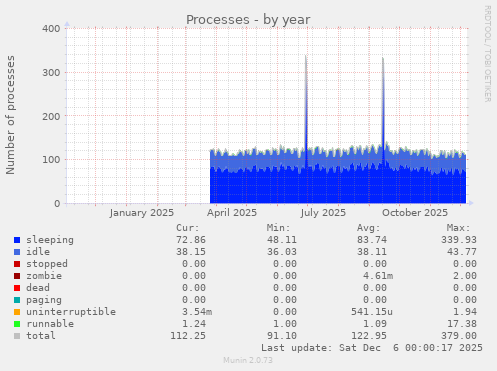Click uninterruptible maximum value 1.94

465,312
